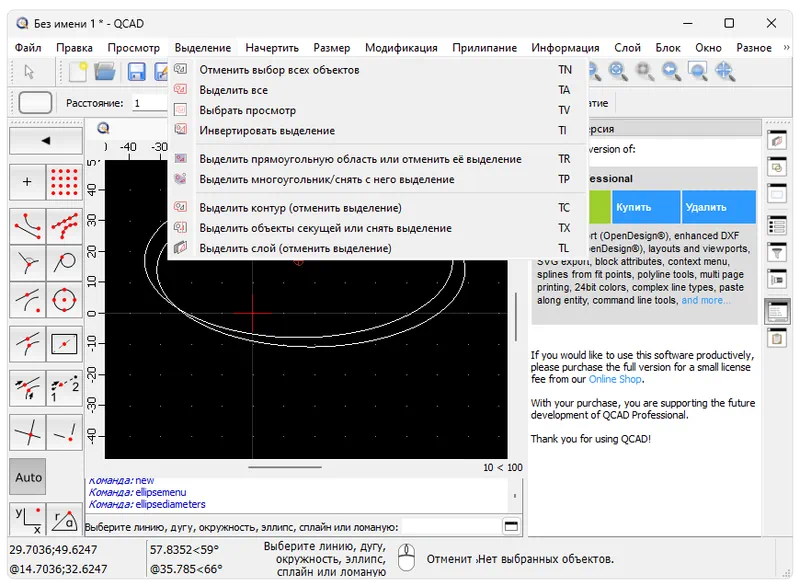800x586 pixels.
Task: Click the right-sidebar panel icon with an empty blue rectangle
Action: [x=777, y=193]
